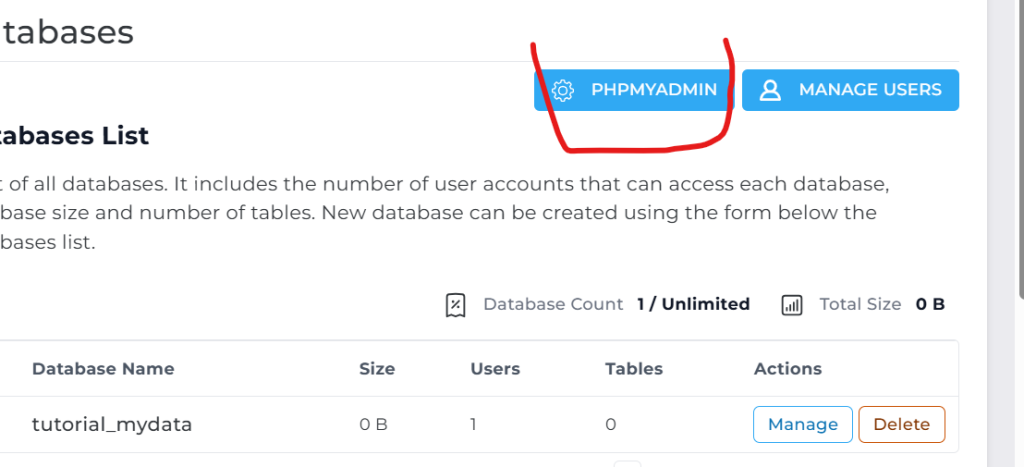Click the Users count in tutorial_mydata row
1024x467 pixels.
point(473,425)
